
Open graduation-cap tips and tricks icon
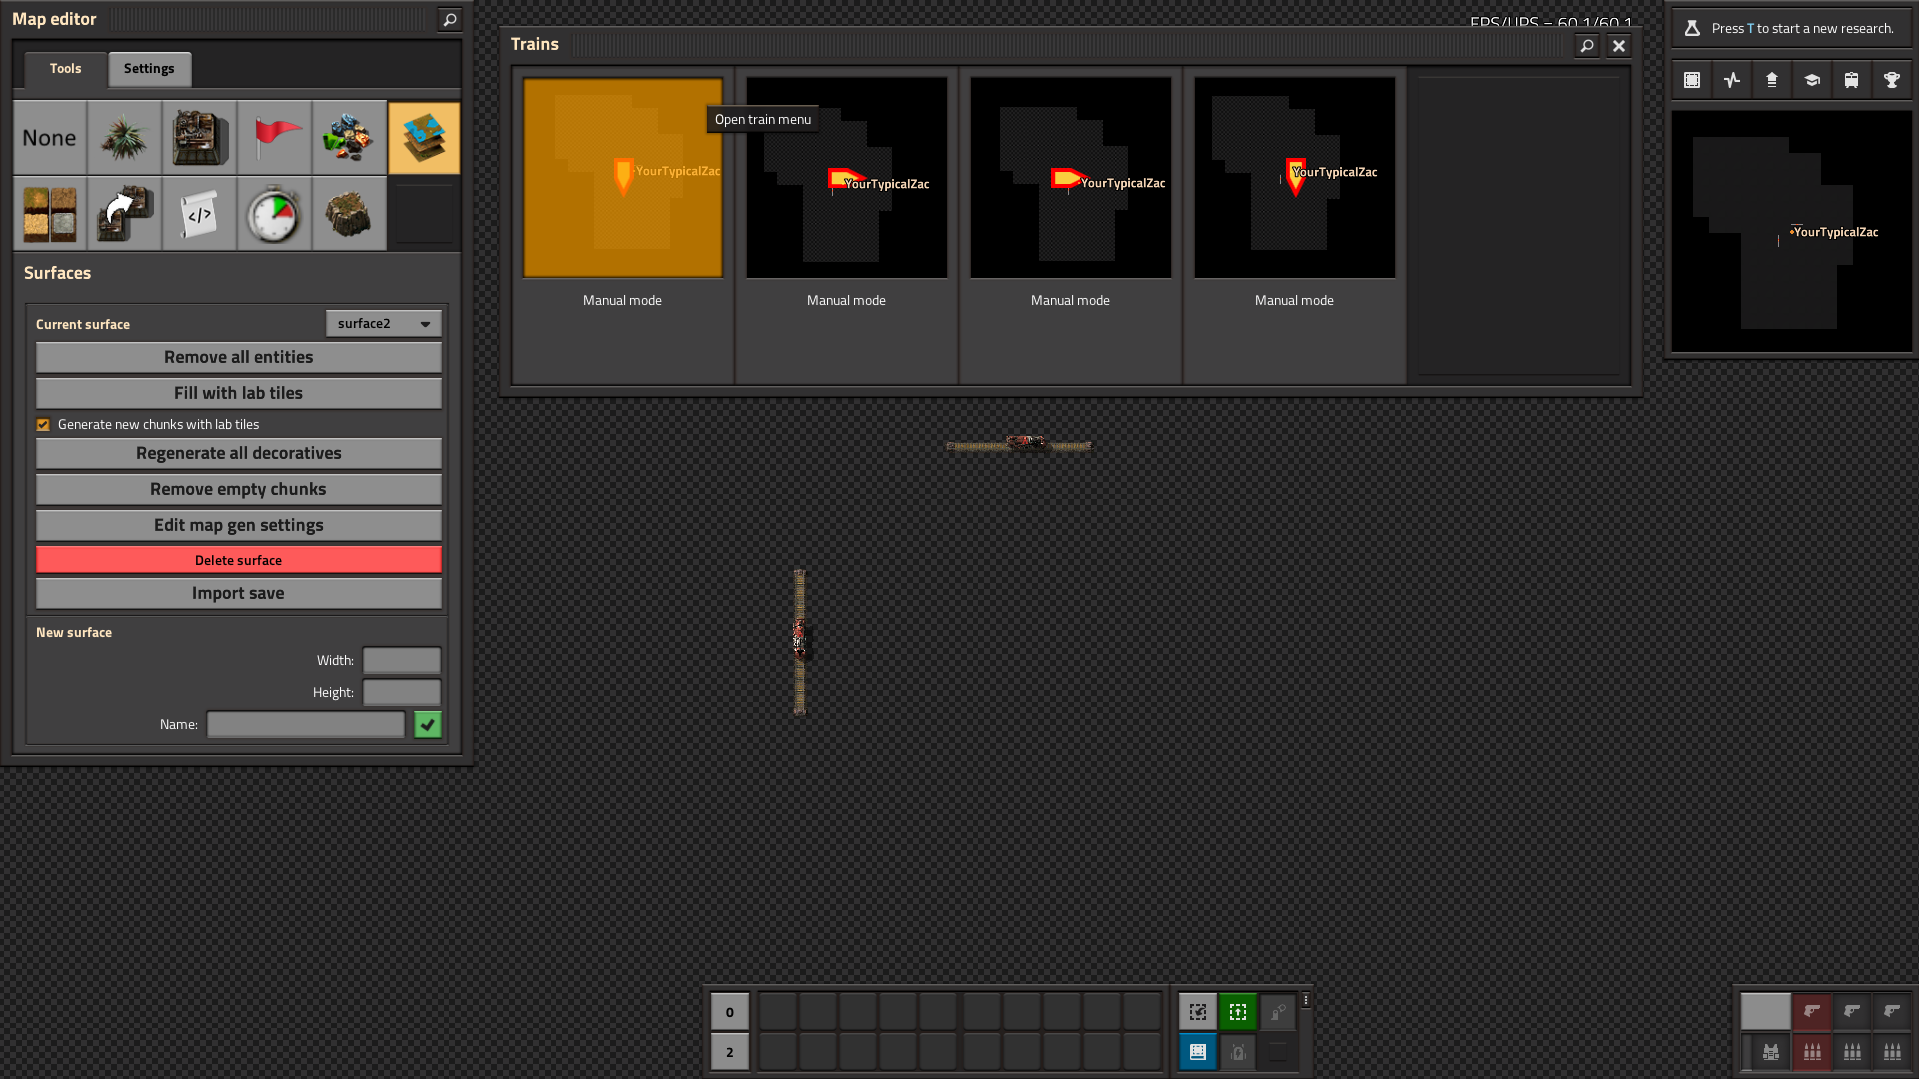(1812, 80)
